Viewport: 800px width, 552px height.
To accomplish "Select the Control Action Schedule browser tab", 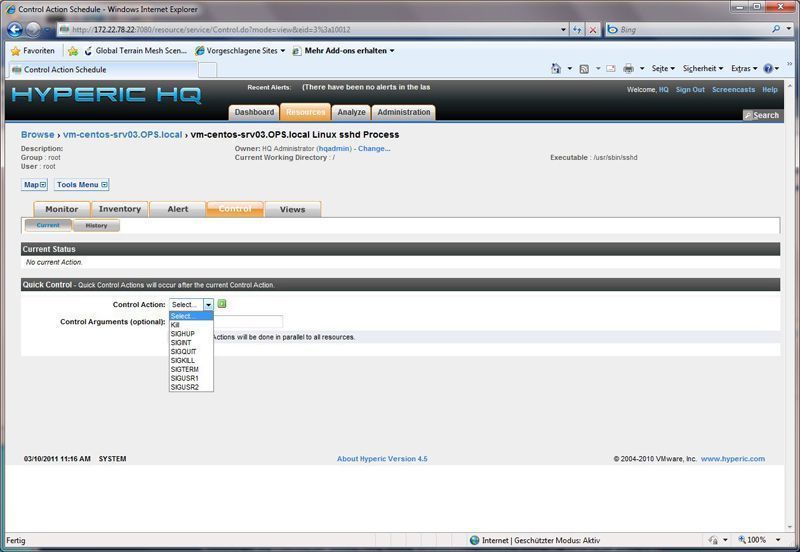I will point(102,69).
